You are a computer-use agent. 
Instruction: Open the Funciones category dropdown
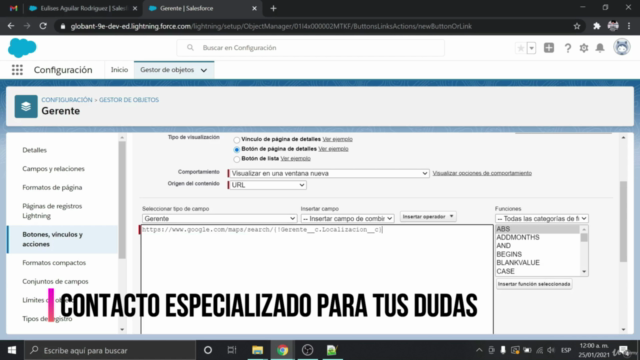tap(541, 218)
